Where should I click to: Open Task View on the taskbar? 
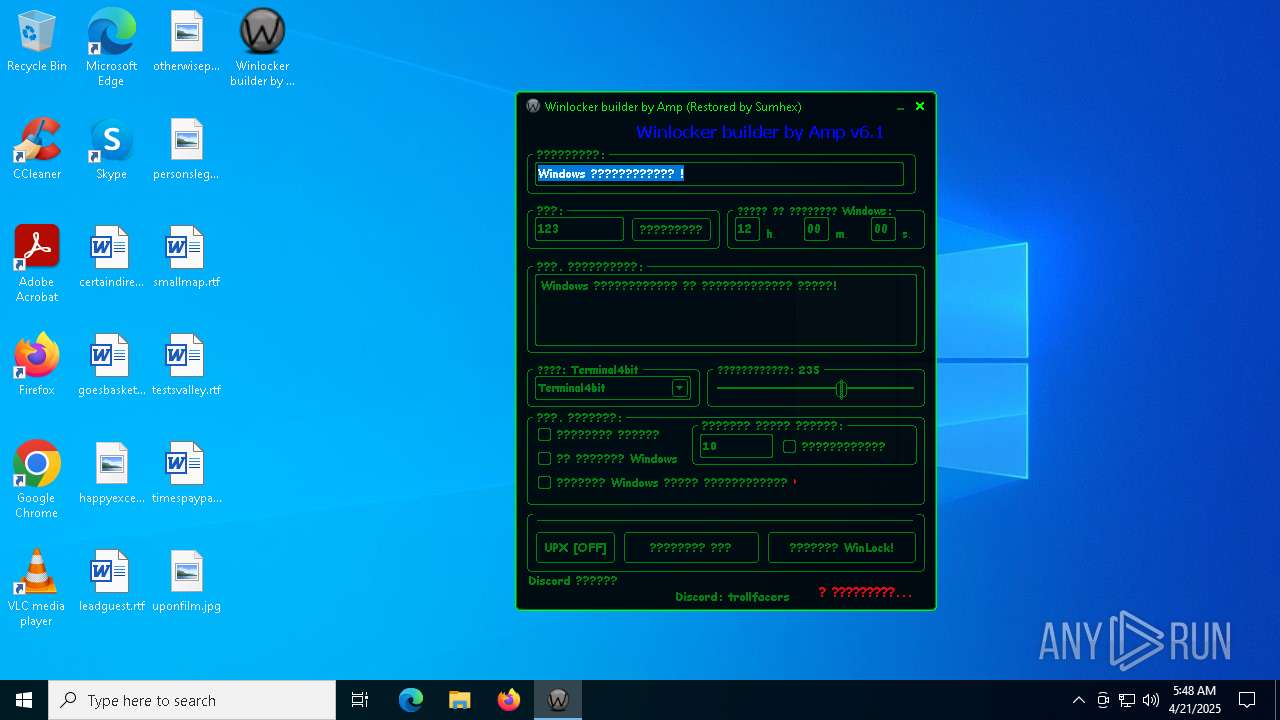click(x=360, y=700)
